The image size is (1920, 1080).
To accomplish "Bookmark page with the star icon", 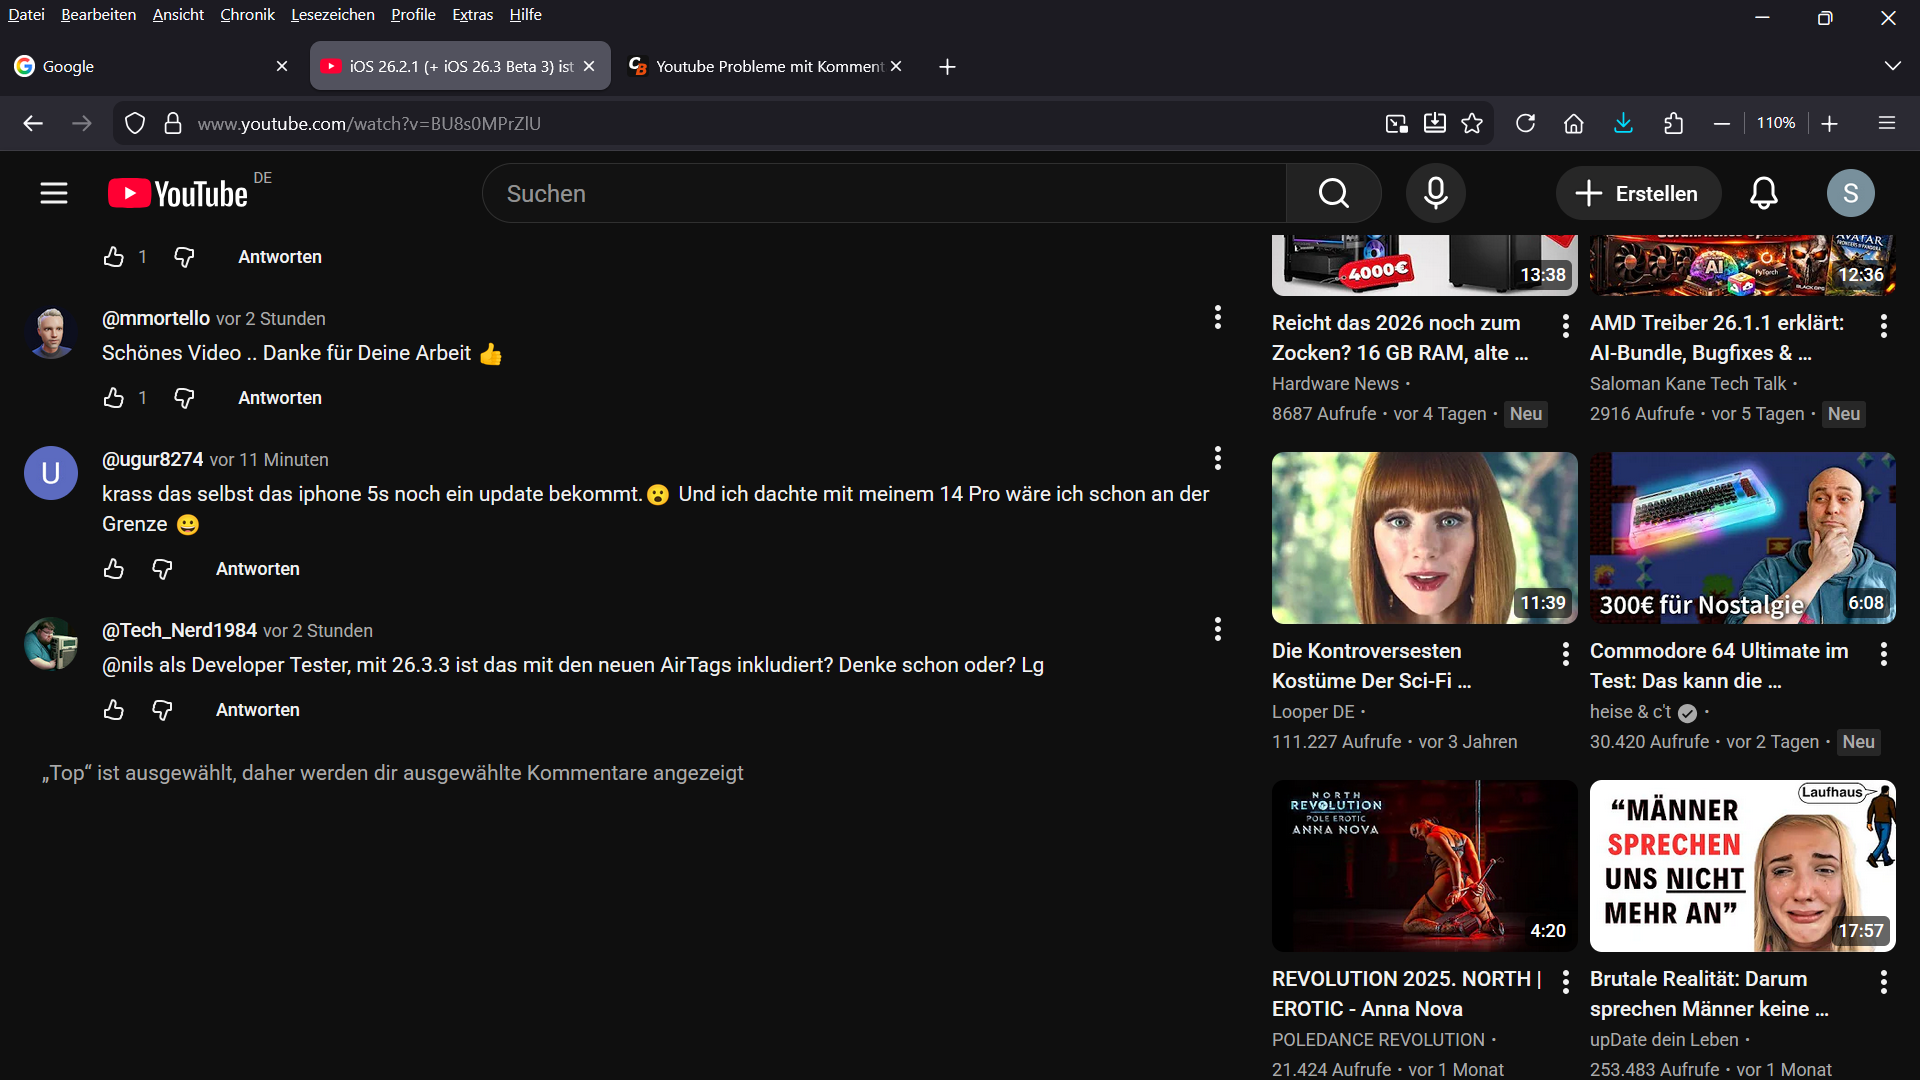I will coord(1472,123).
